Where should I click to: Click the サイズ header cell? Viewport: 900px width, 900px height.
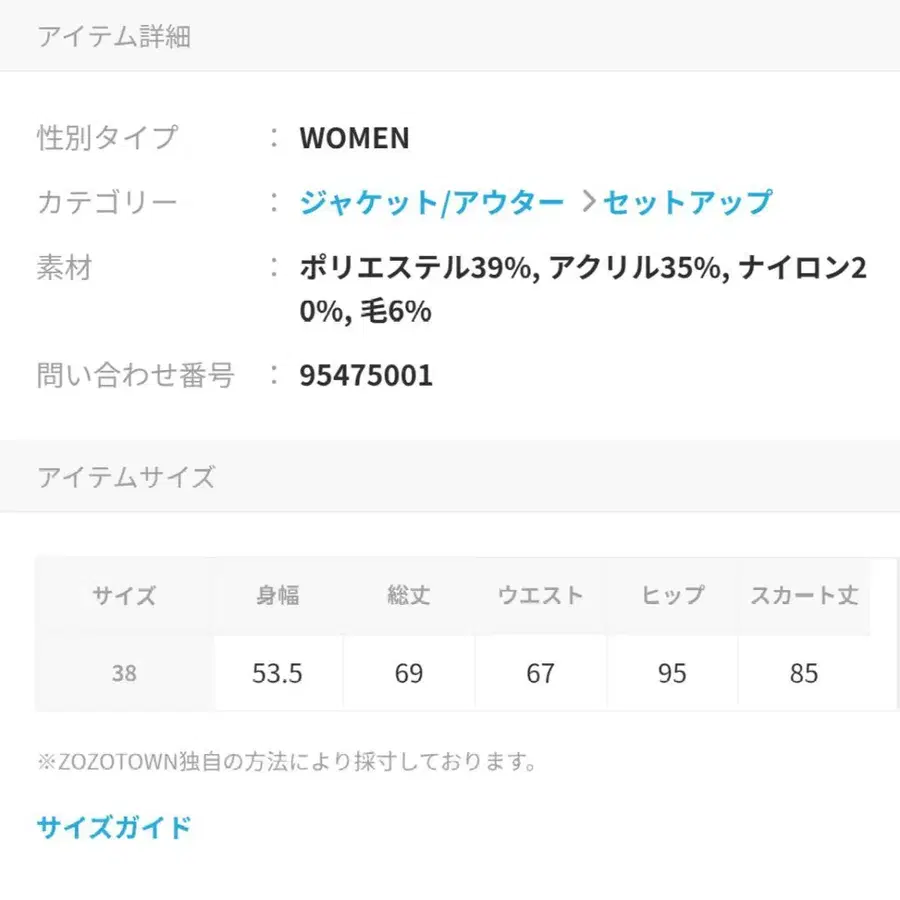point(123,595)
